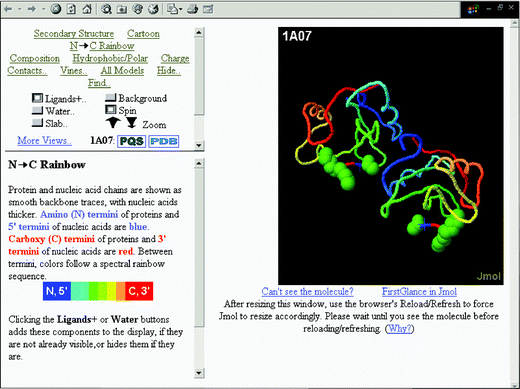The height and width of the screenshot is (389, 520).
Task: Print the page with the printer icon
Action: point(193,9)
